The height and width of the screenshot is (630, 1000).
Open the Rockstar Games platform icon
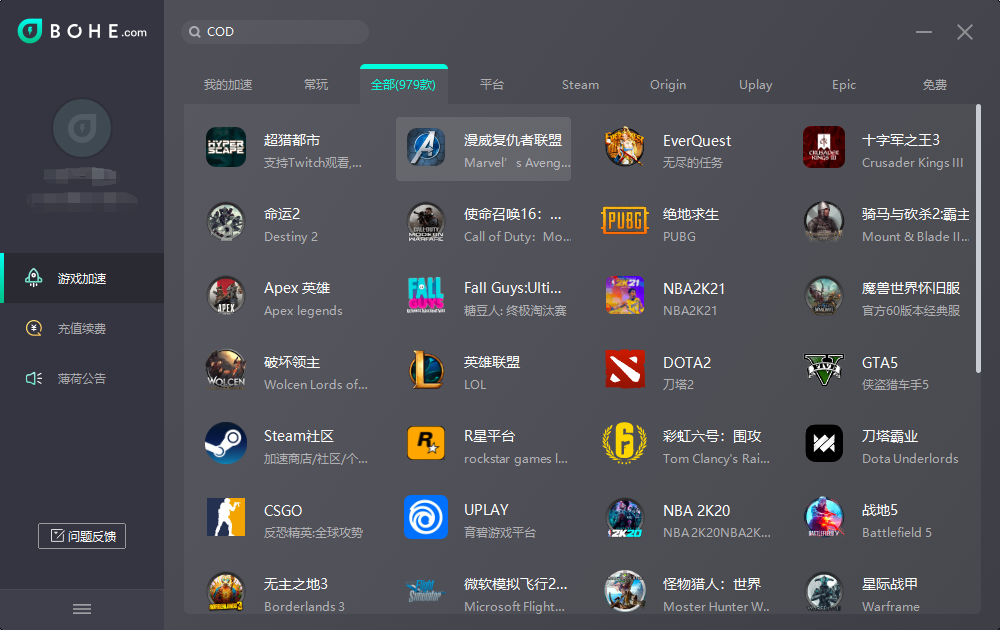point(426,443)
